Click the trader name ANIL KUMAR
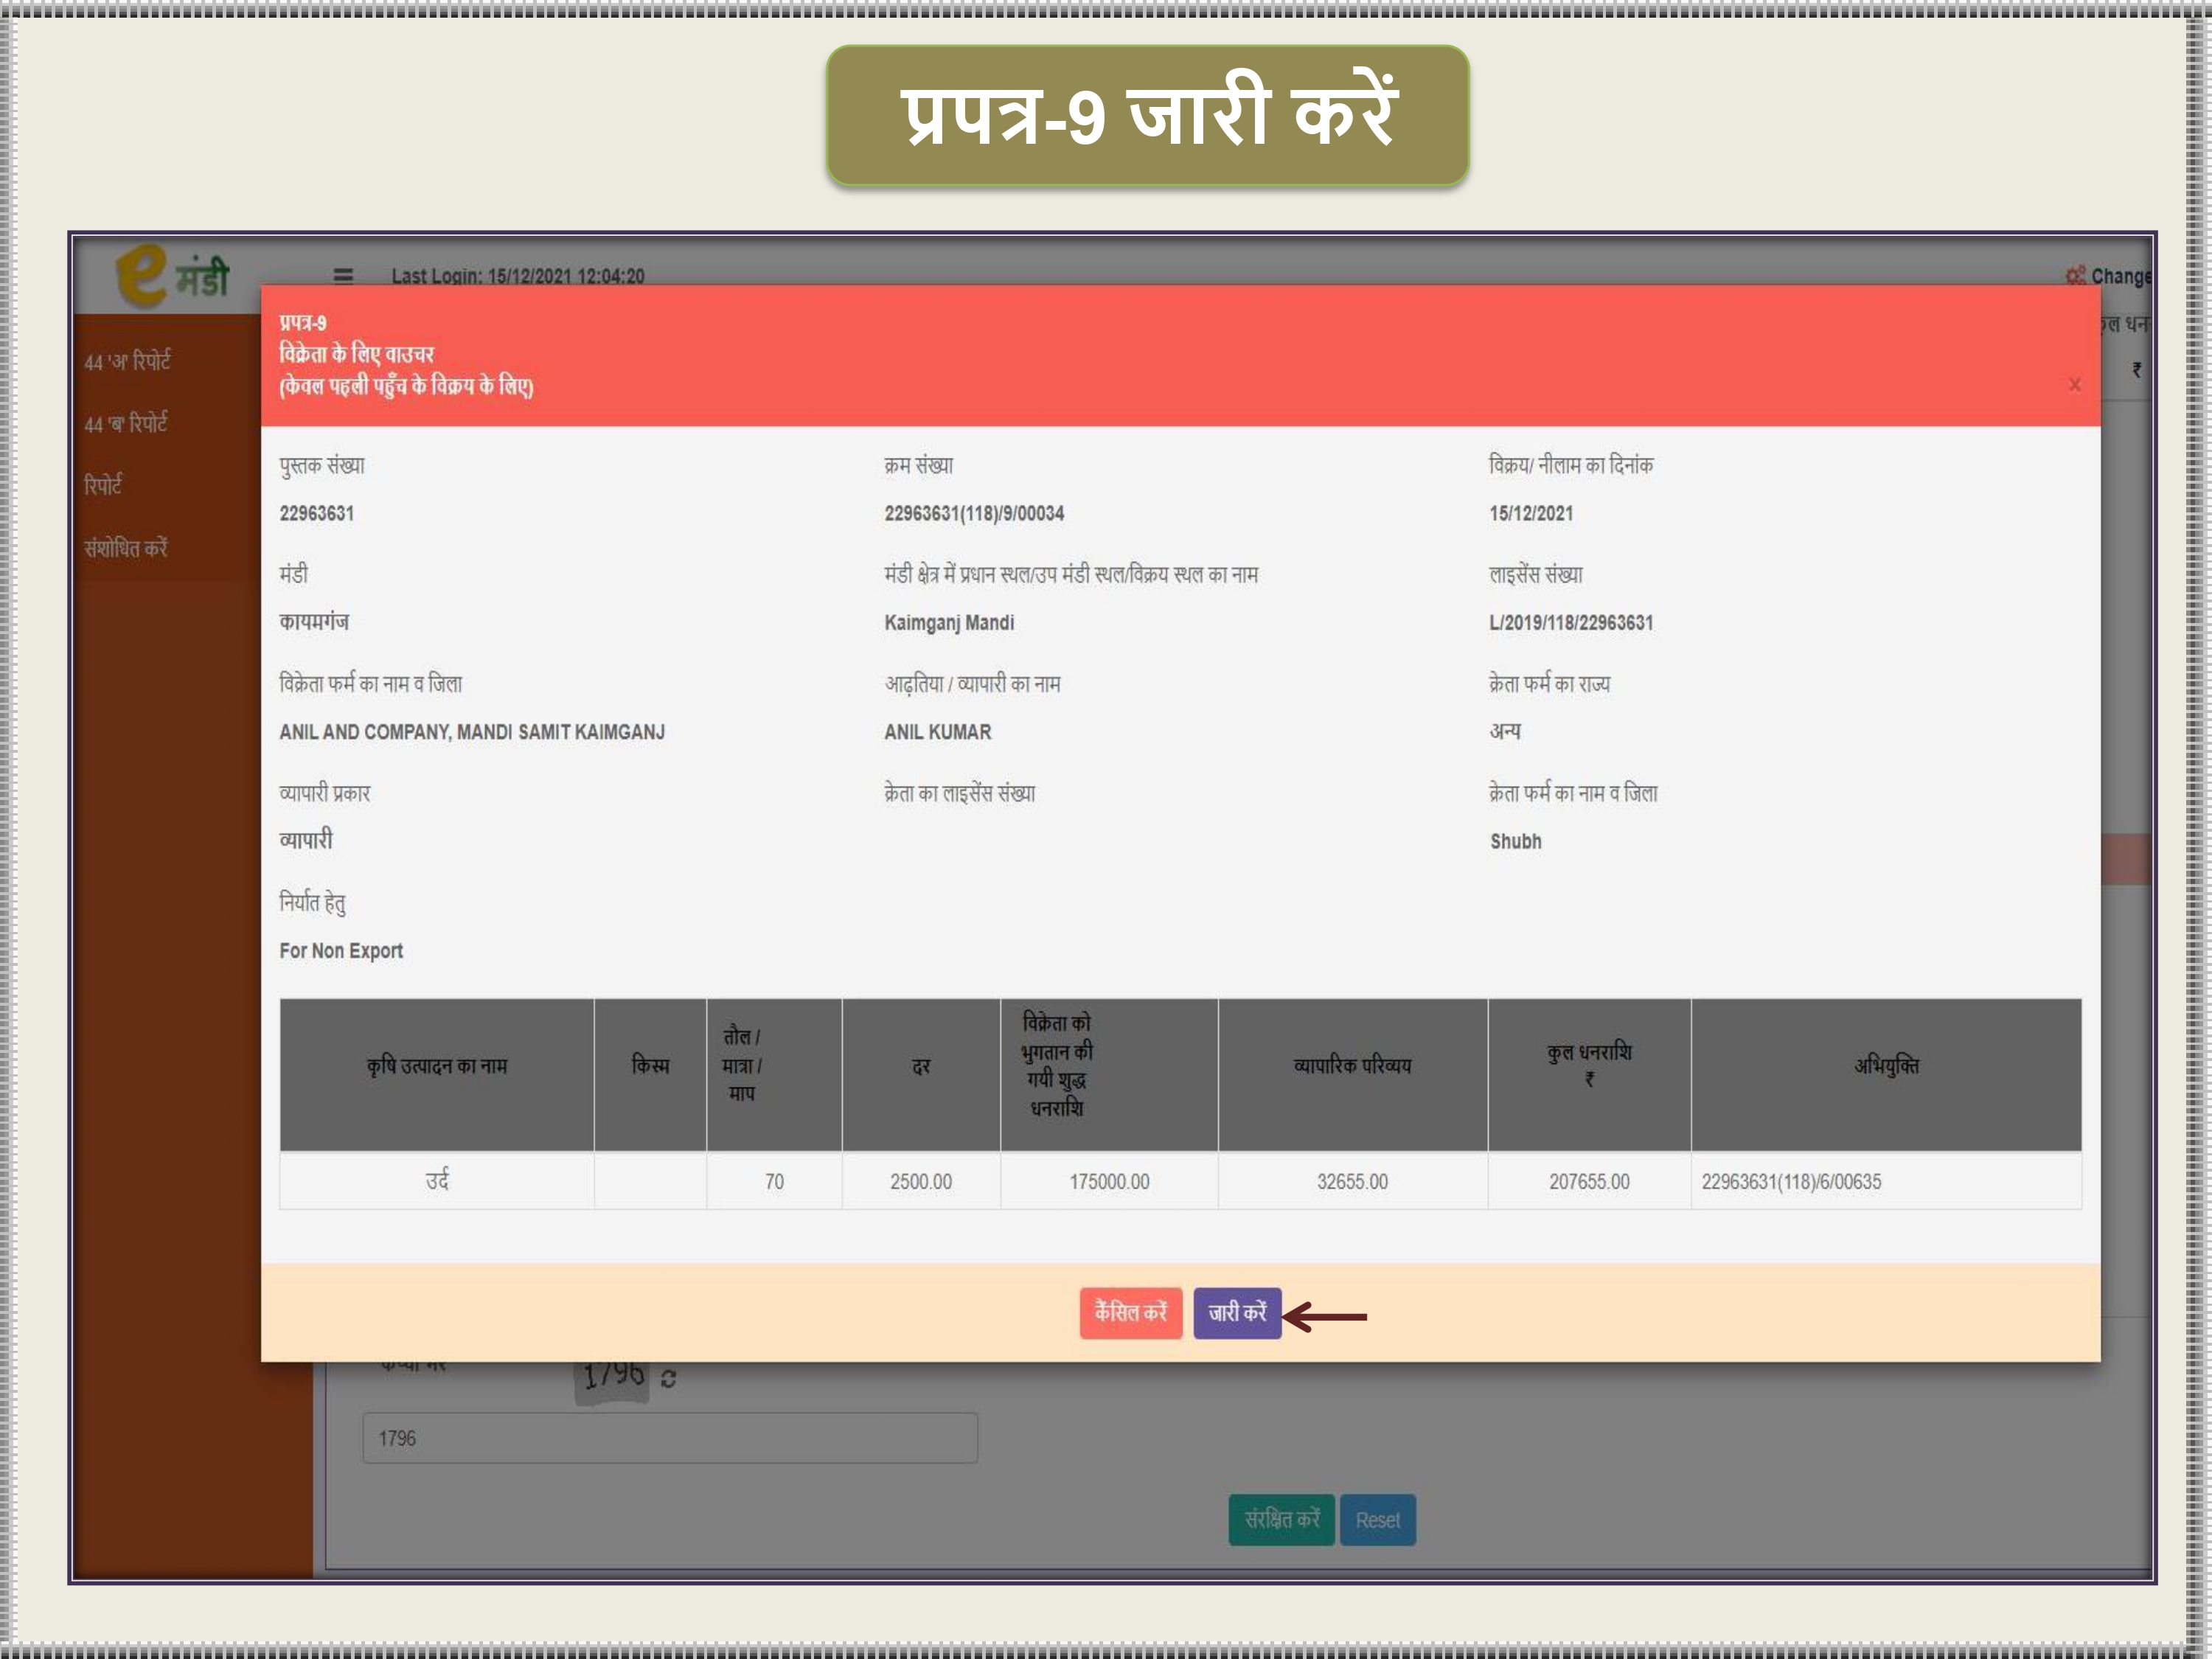This screenshot has height=1659, width=2212. [x=938, y=732]
